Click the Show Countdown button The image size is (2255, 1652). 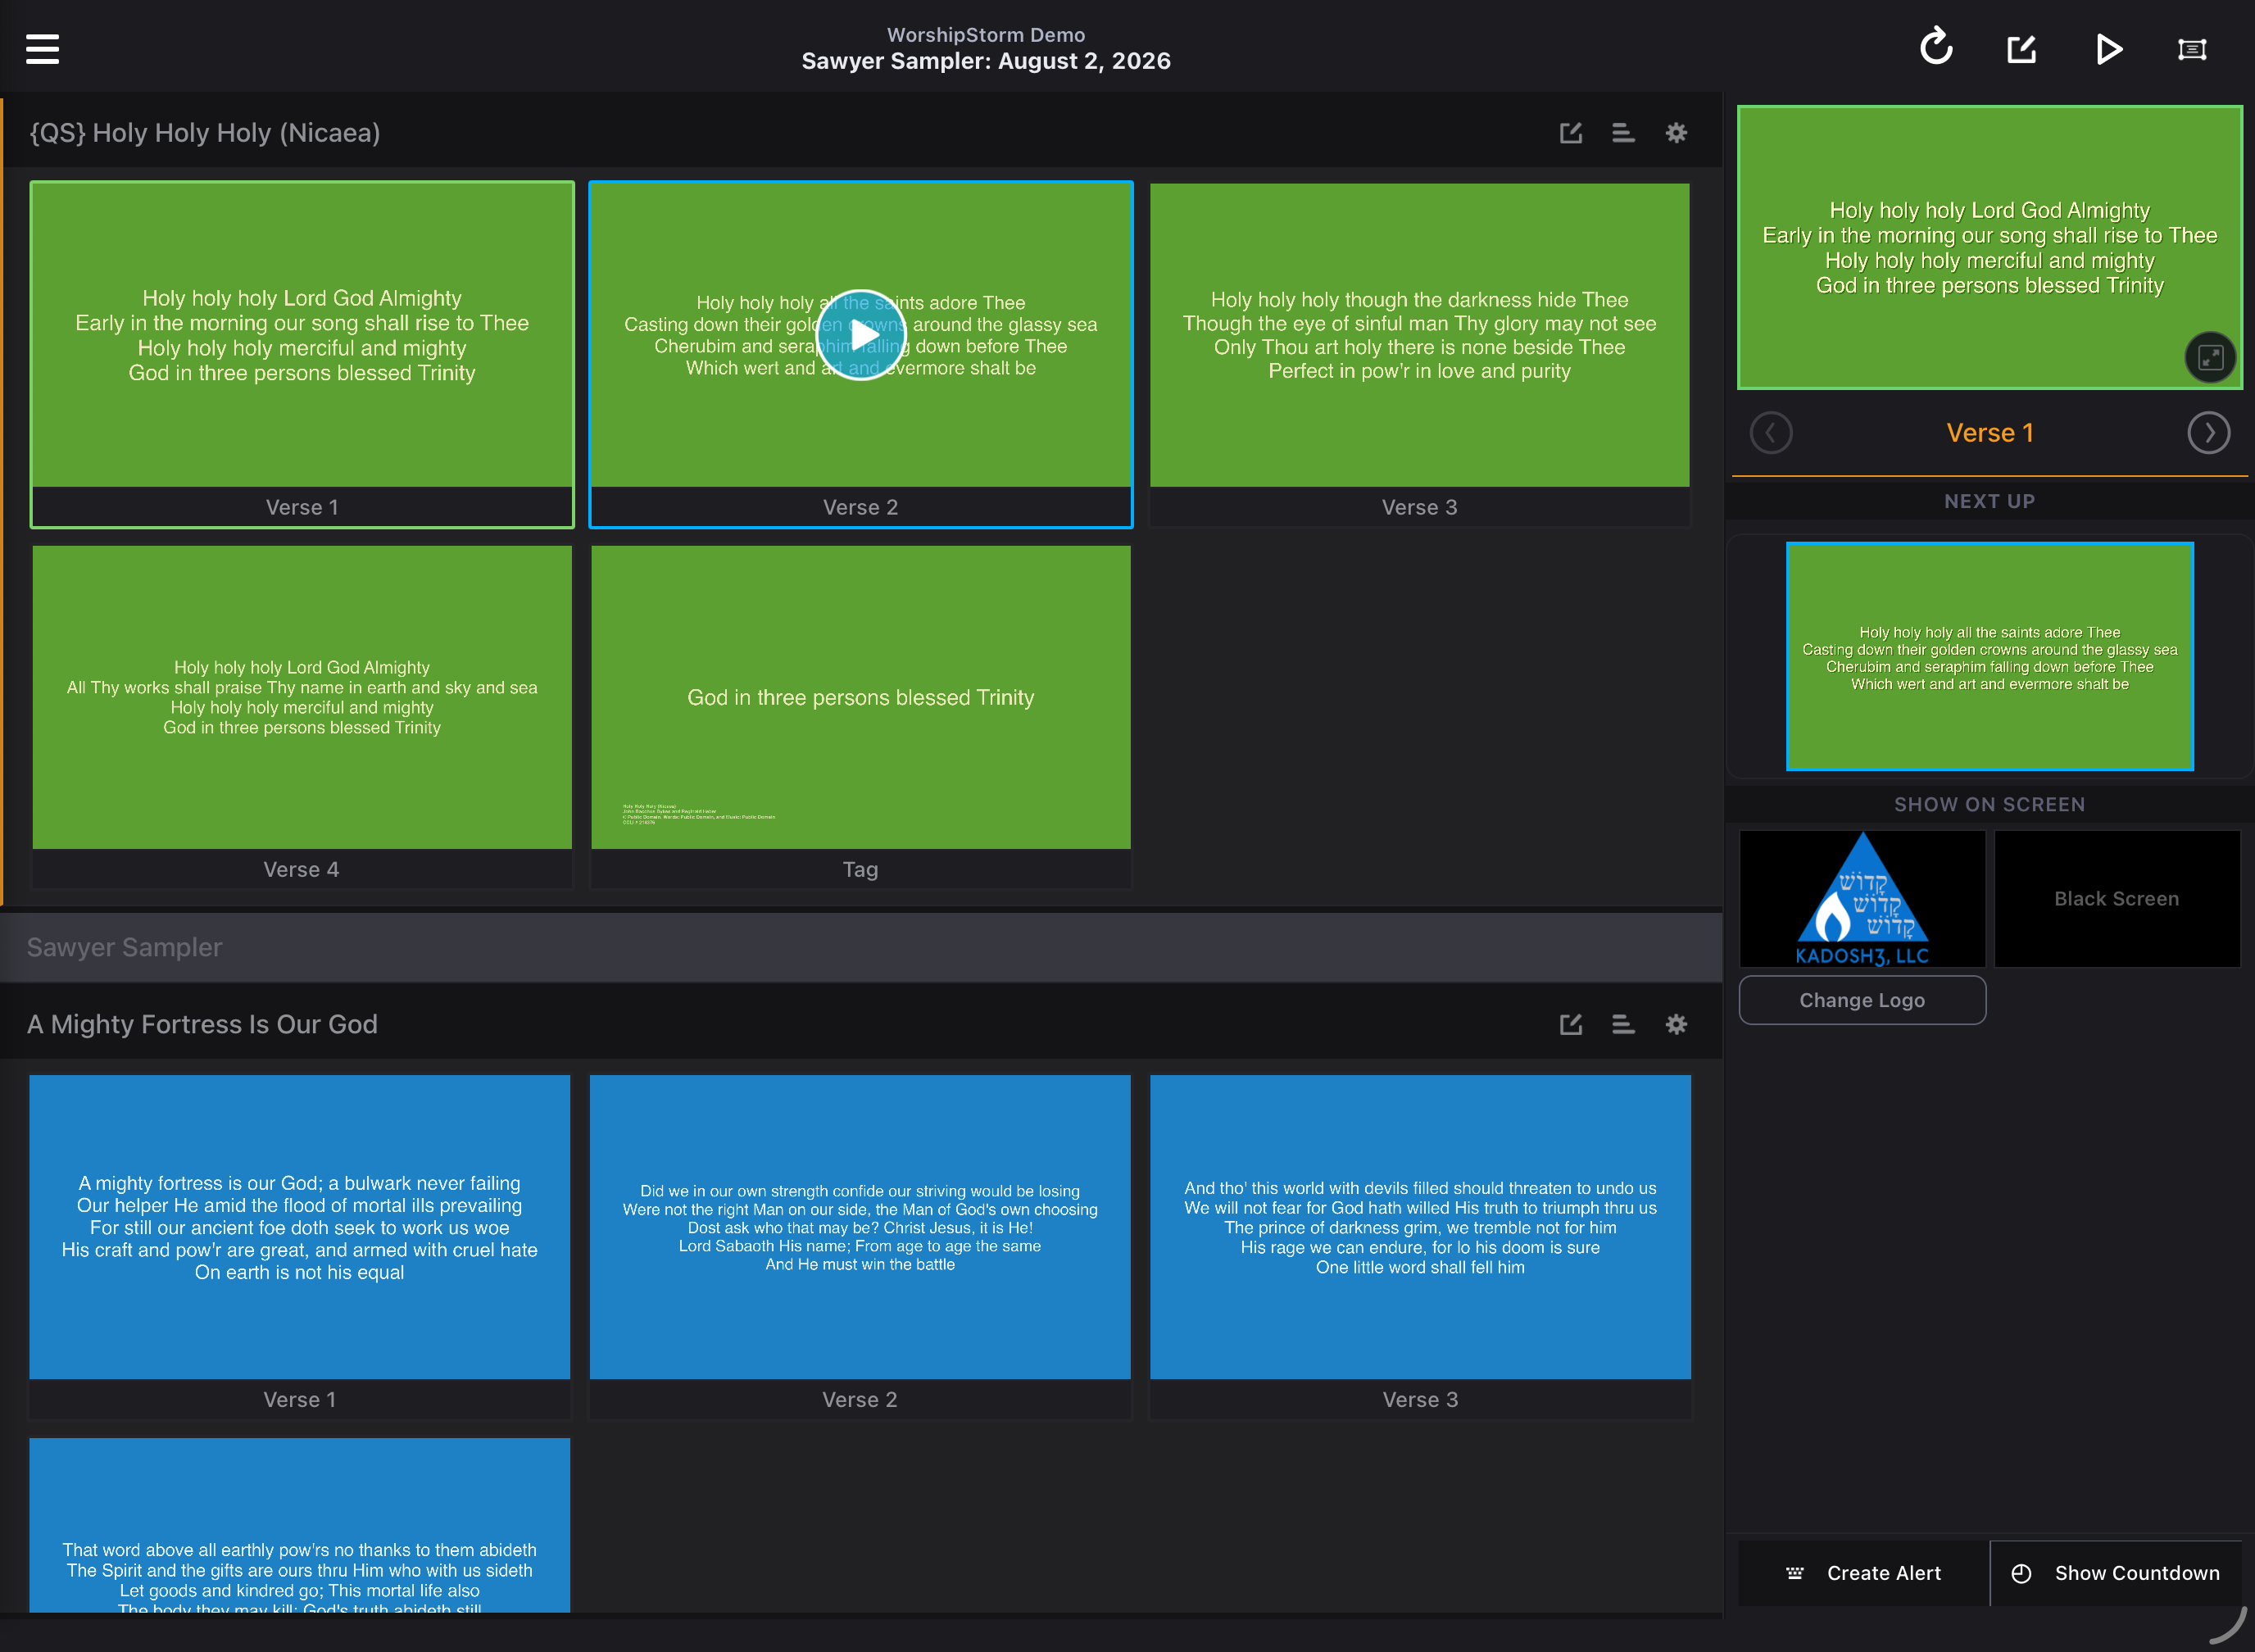point(2116,1573)
